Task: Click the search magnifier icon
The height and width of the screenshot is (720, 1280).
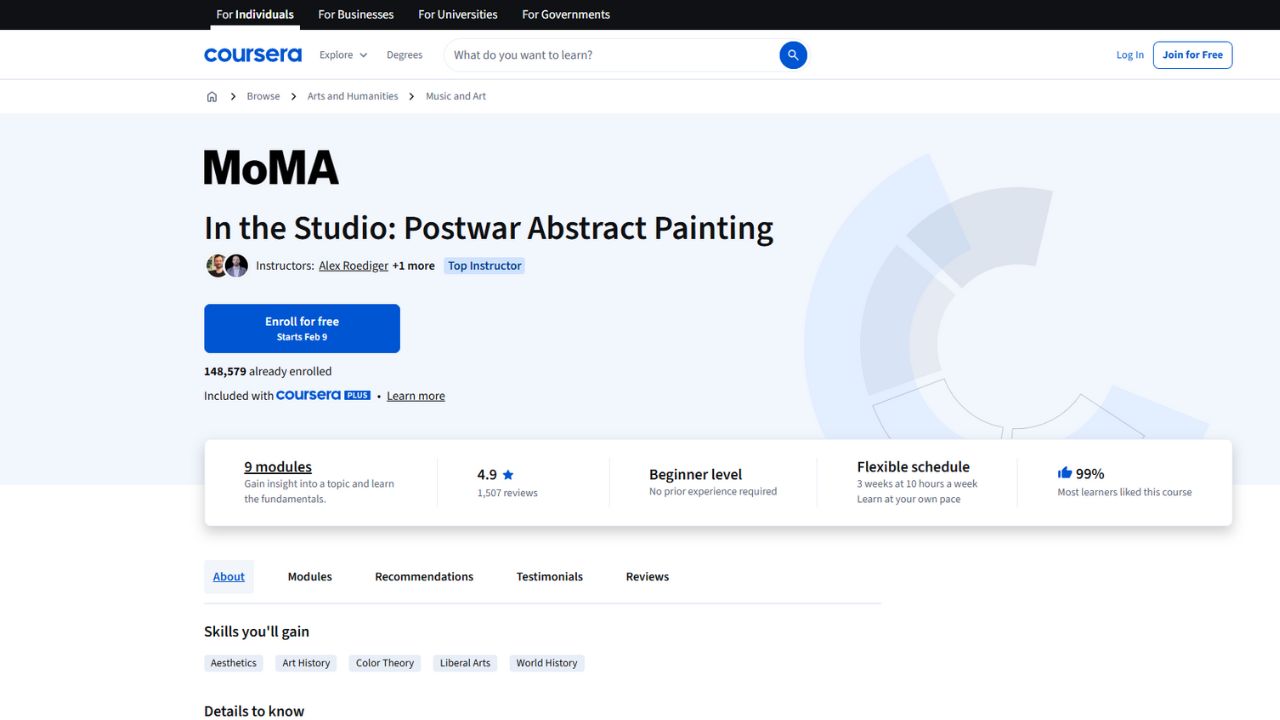Action: coord(793,55)
